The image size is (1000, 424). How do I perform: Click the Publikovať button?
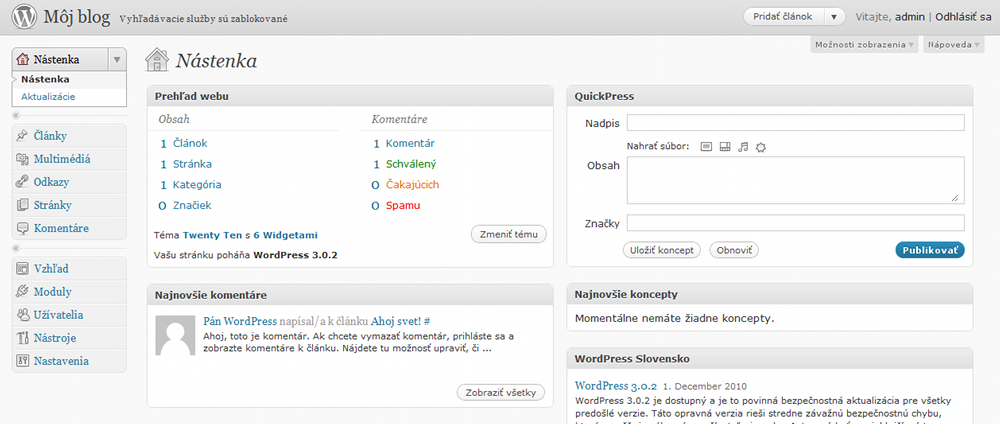[x=930, y=250]
